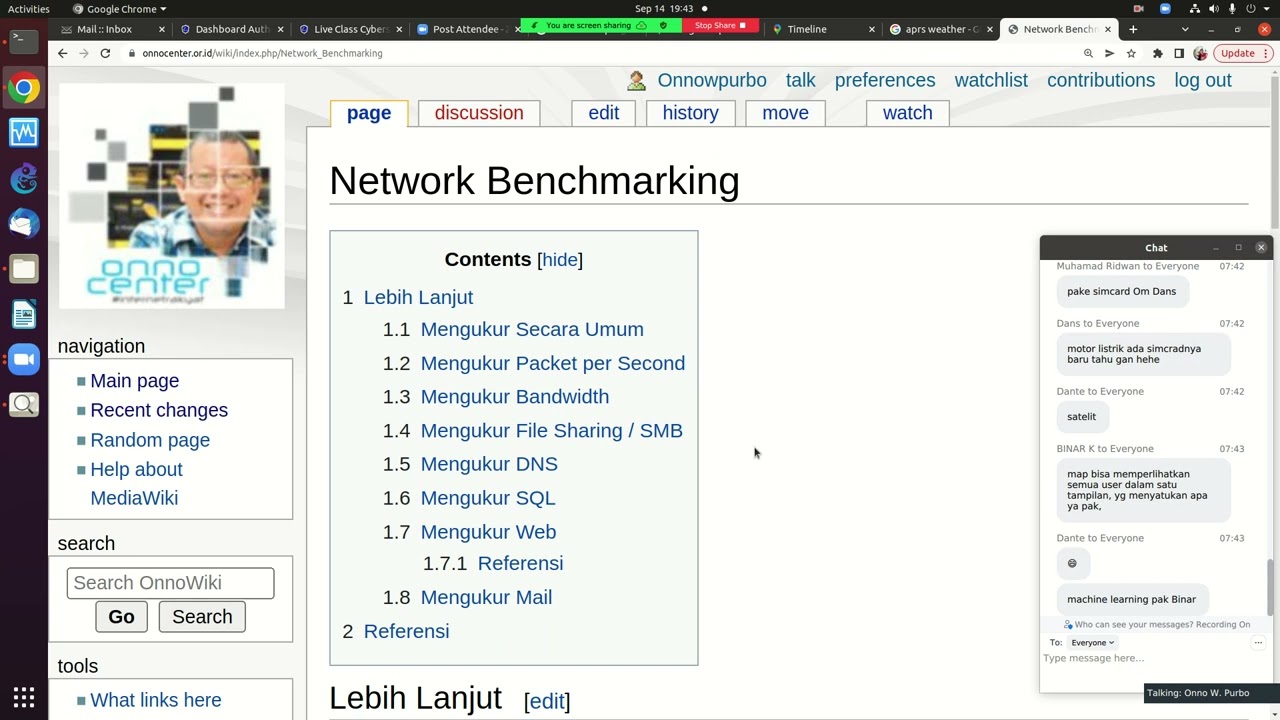
Task: Click the volume icon in the top bar
Action: 1214,9
